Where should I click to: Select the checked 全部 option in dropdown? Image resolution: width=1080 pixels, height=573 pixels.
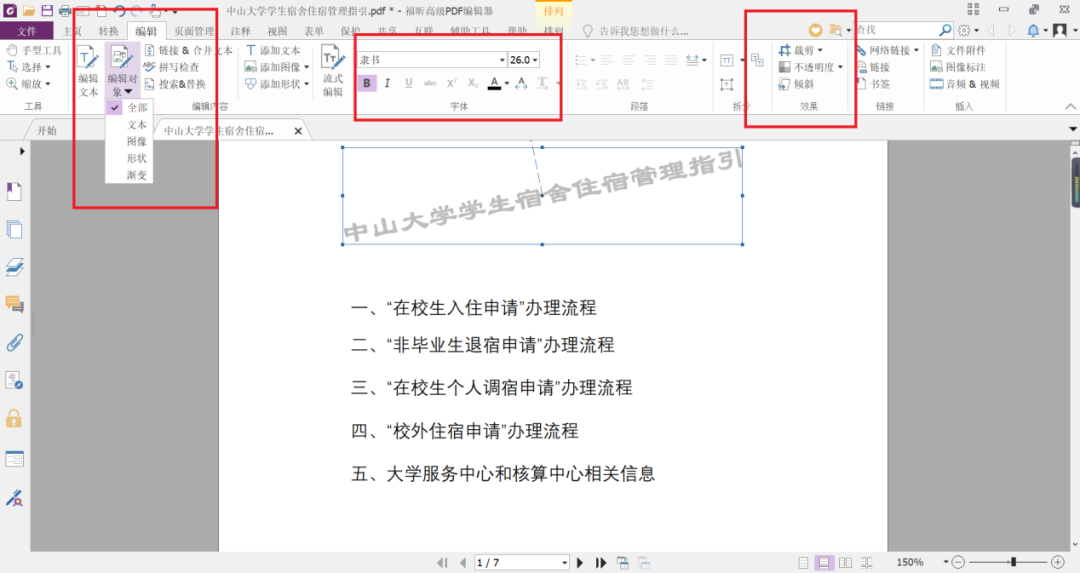(x=129, y=107)
